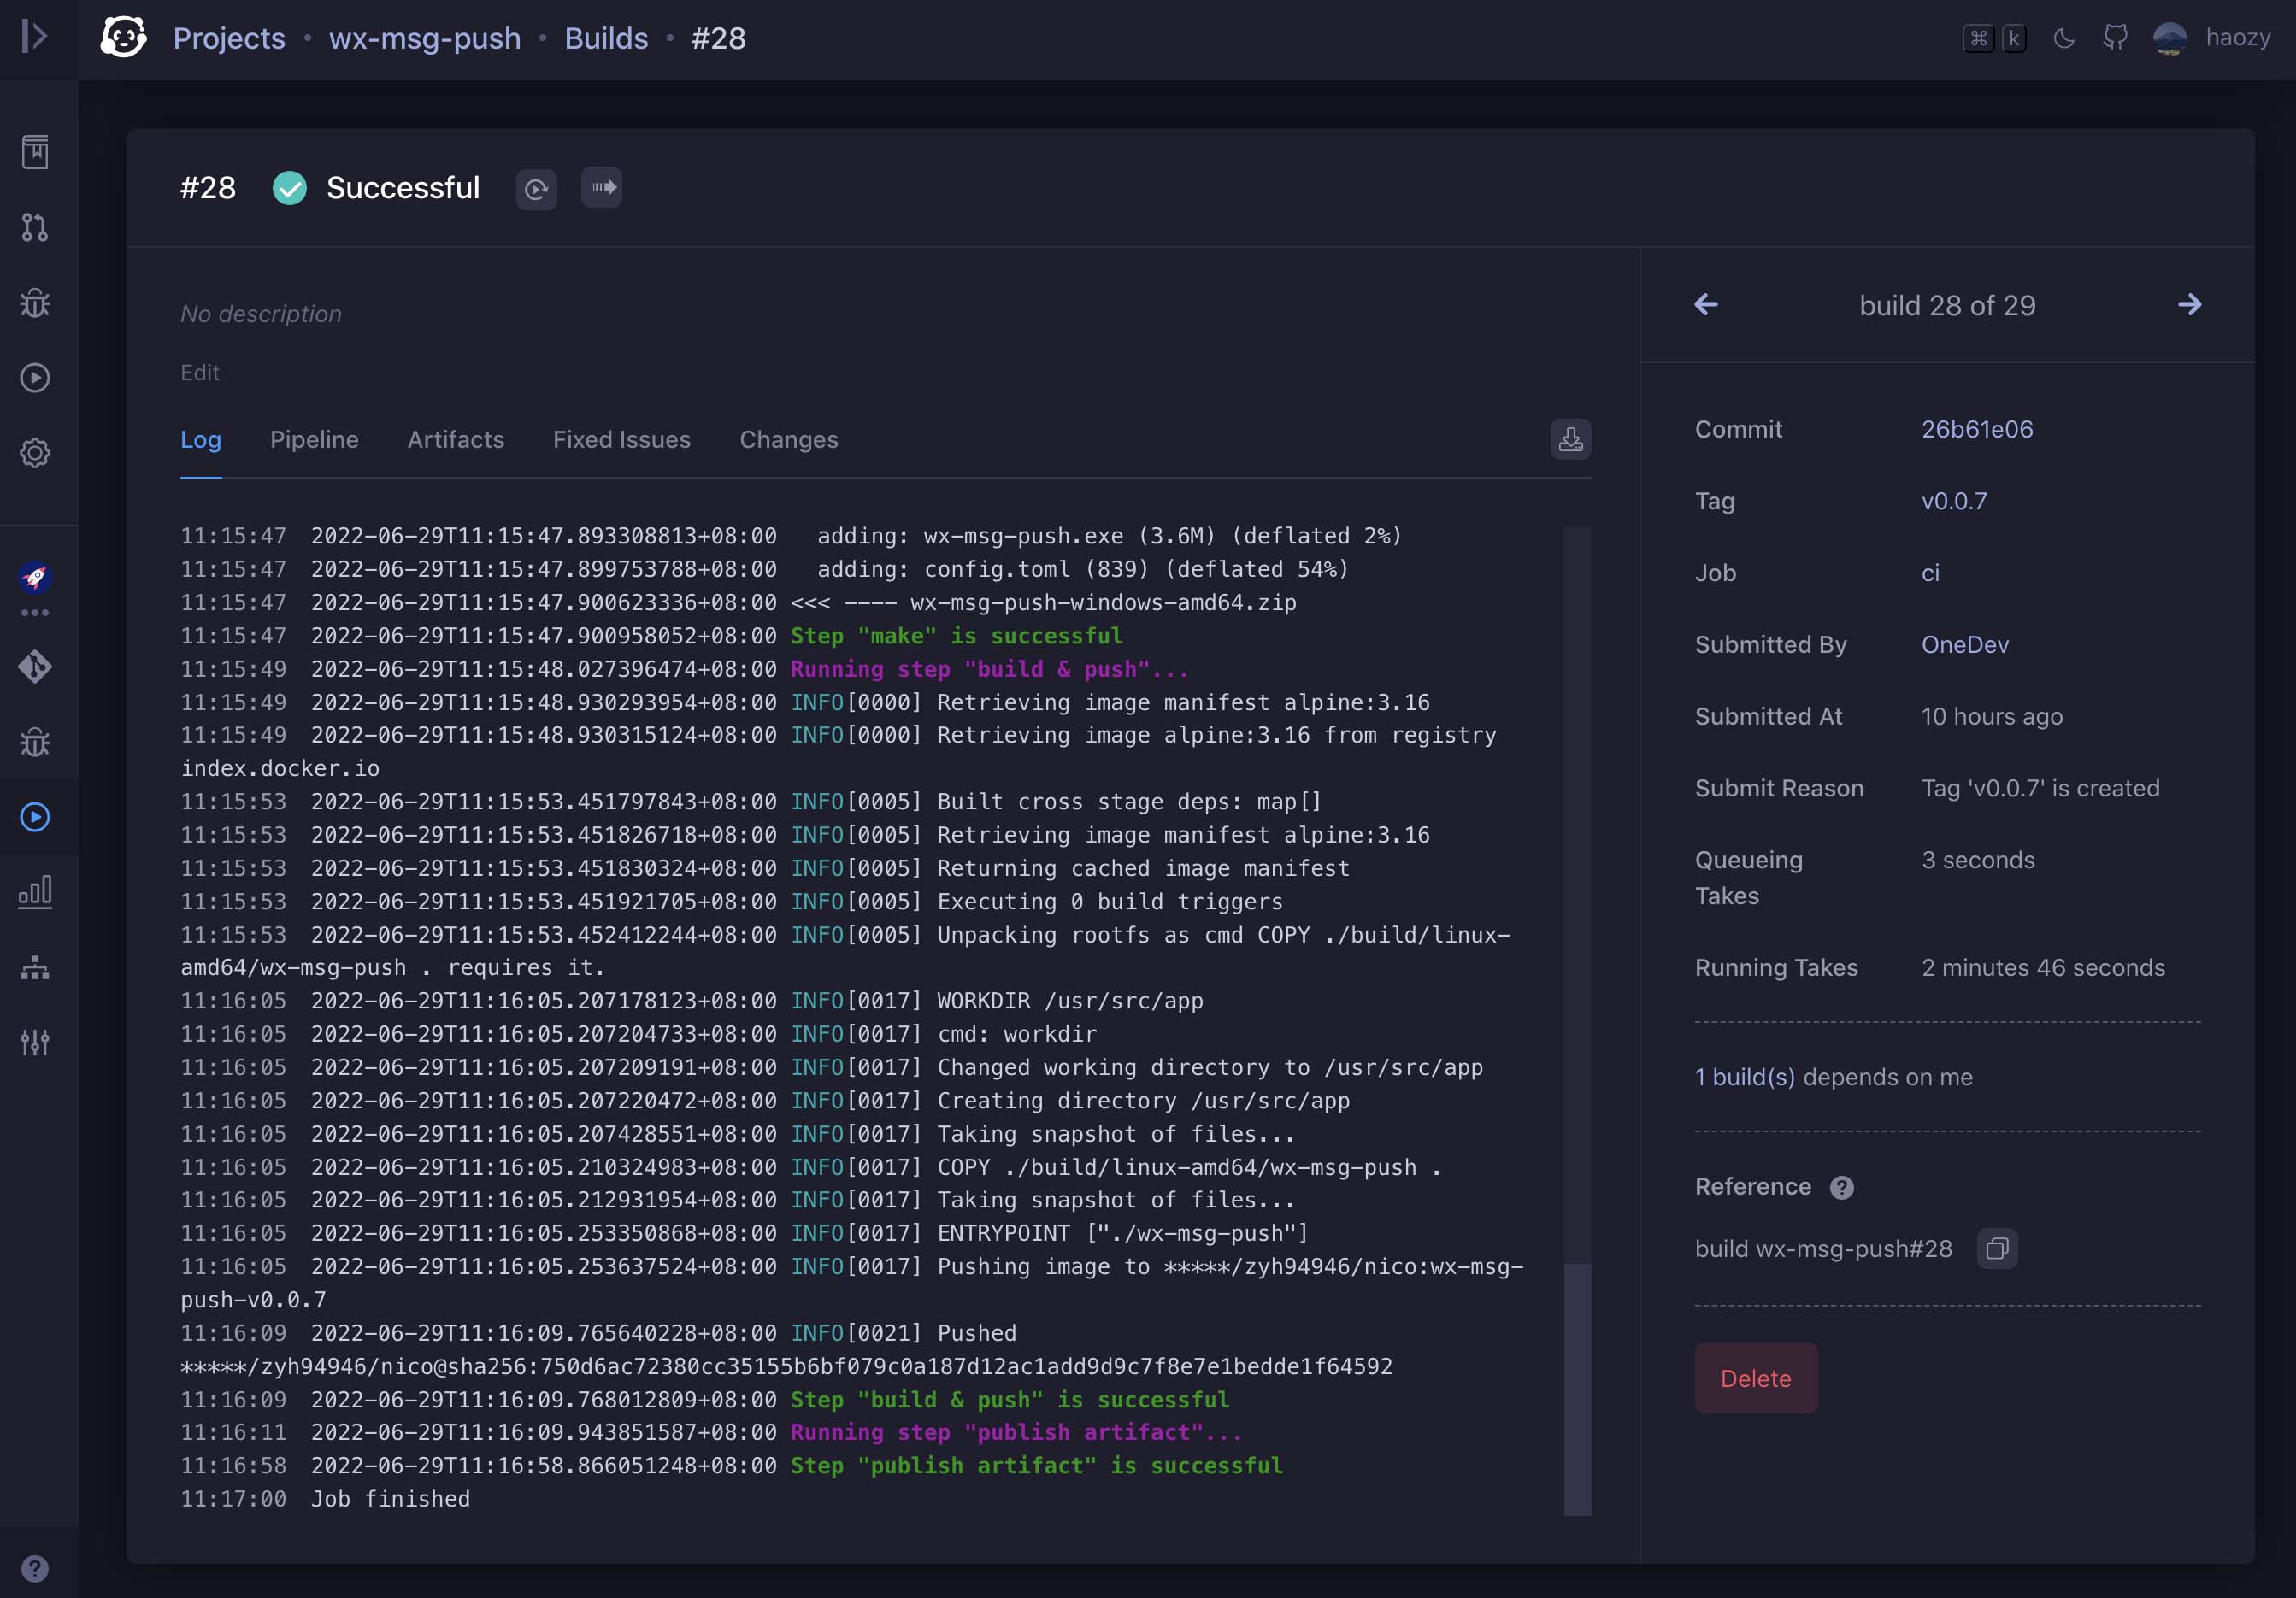
Task: Click Edit under the description
Action: [200, 373]
